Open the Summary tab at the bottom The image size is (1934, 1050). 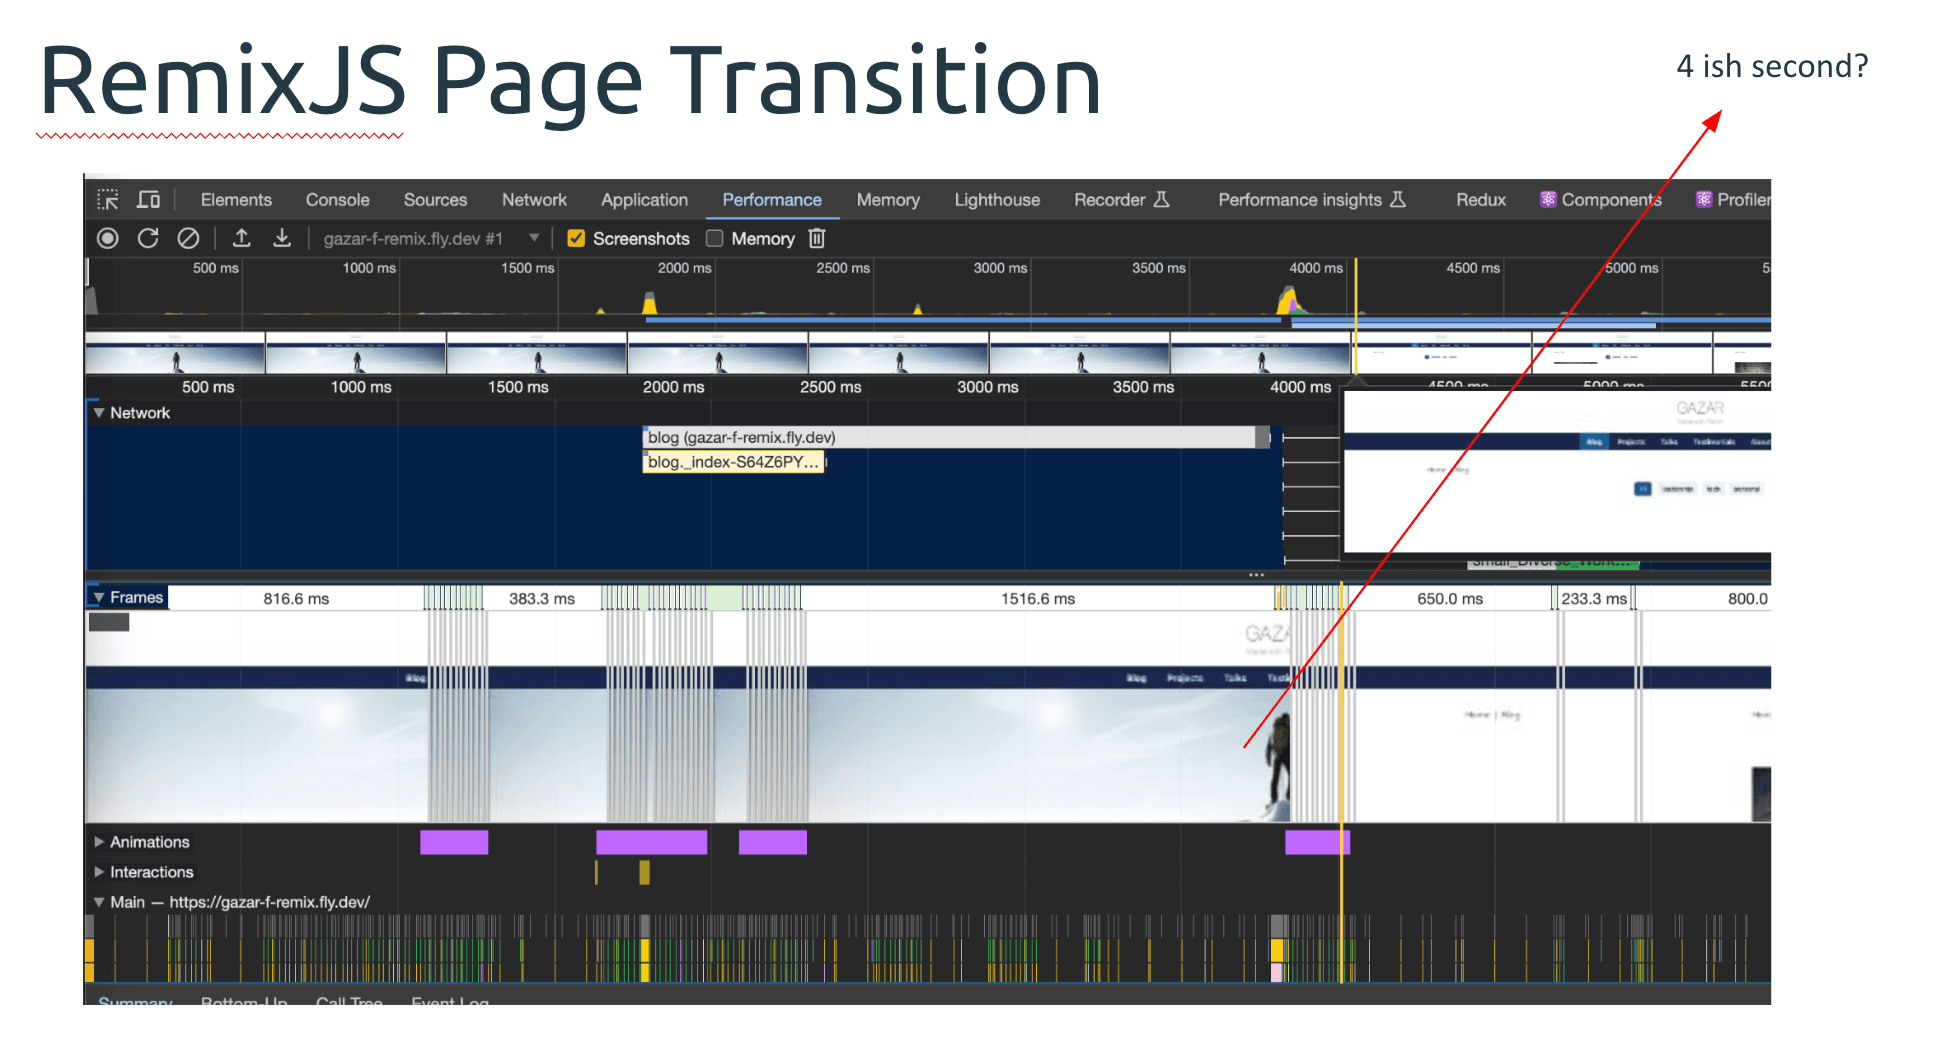135,1000
